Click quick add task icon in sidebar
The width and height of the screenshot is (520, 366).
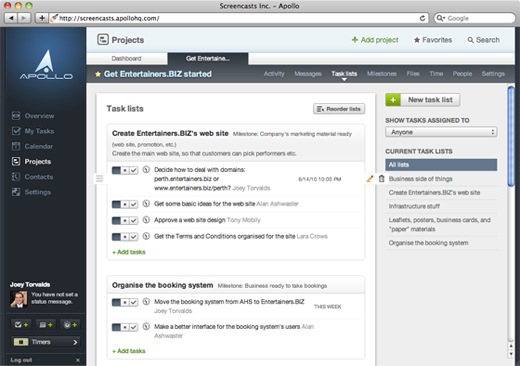click(x=21, y=324)
